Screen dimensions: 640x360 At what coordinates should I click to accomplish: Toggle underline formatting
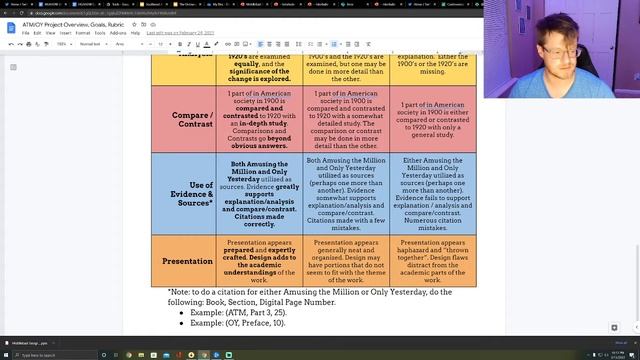pos(198,44)
